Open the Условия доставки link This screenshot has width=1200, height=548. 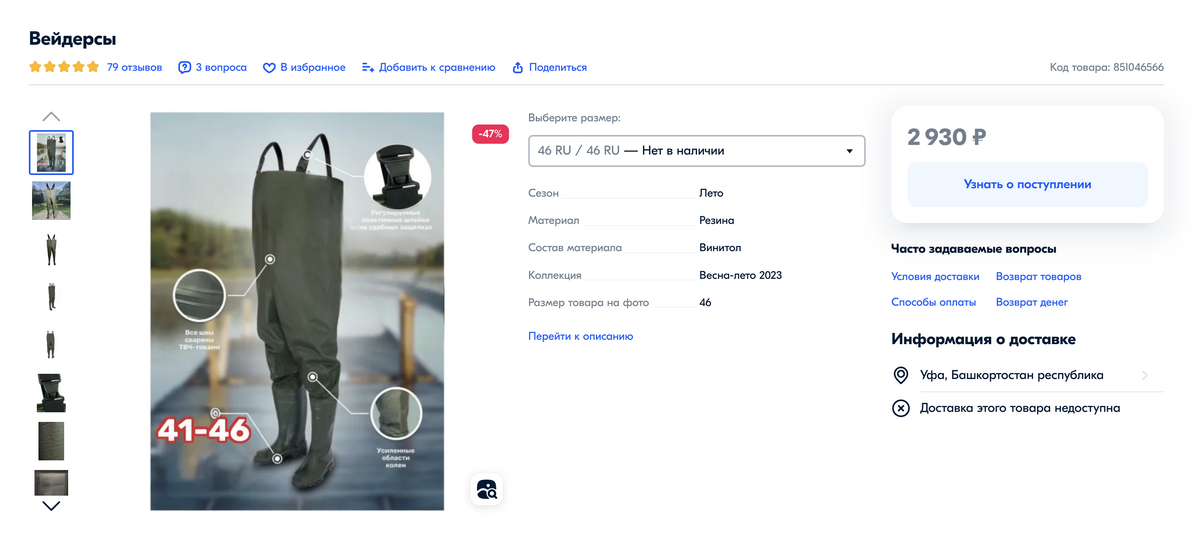(x=935, y=276)
